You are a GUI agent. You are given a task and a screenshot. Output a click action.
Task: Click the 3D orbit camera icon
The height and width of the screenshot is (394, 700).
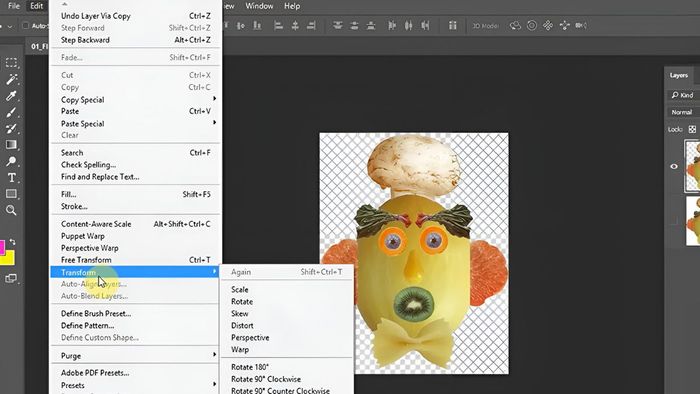(x=515, y=25)
